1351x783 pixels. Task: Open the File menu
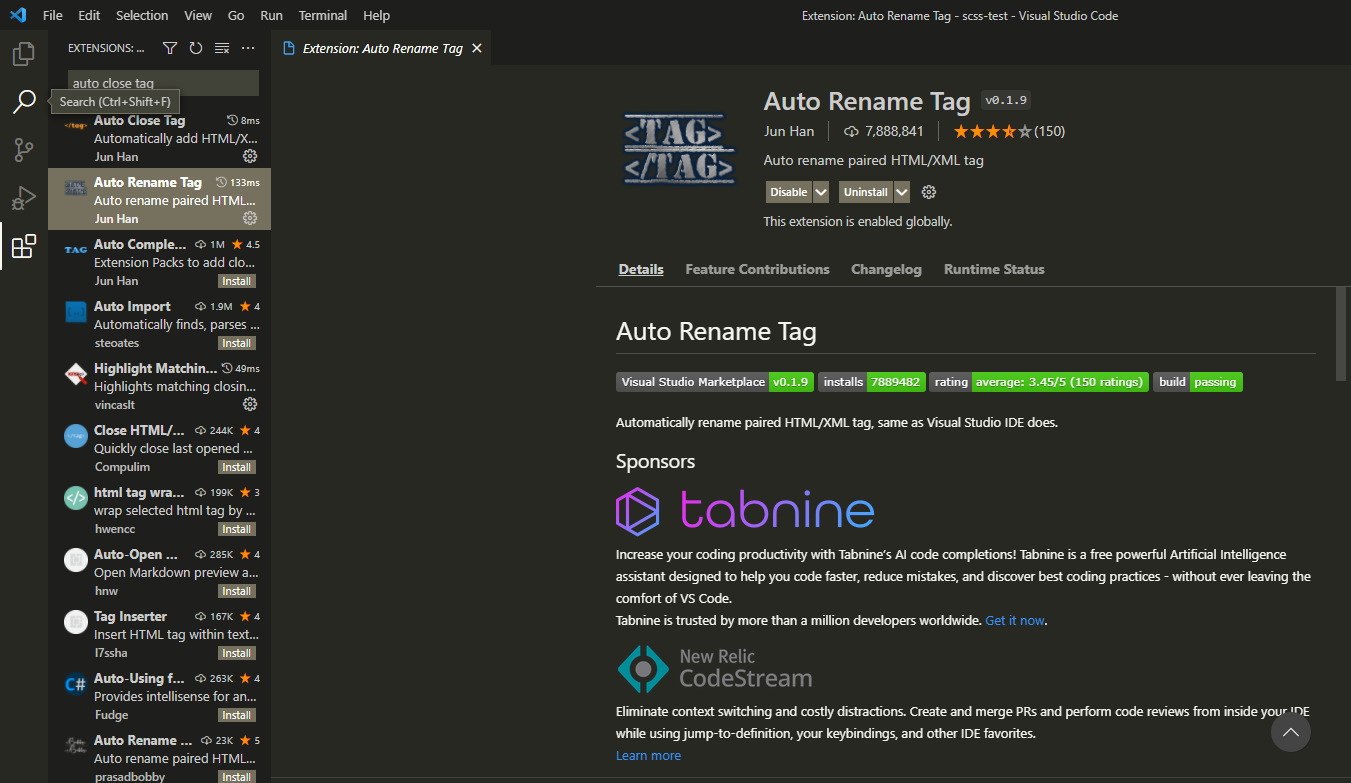pos(53,15)
